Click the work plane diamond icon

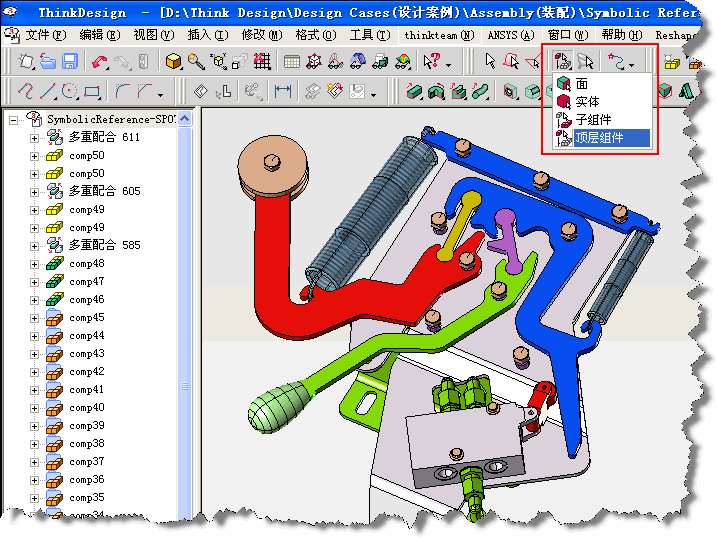200,91
